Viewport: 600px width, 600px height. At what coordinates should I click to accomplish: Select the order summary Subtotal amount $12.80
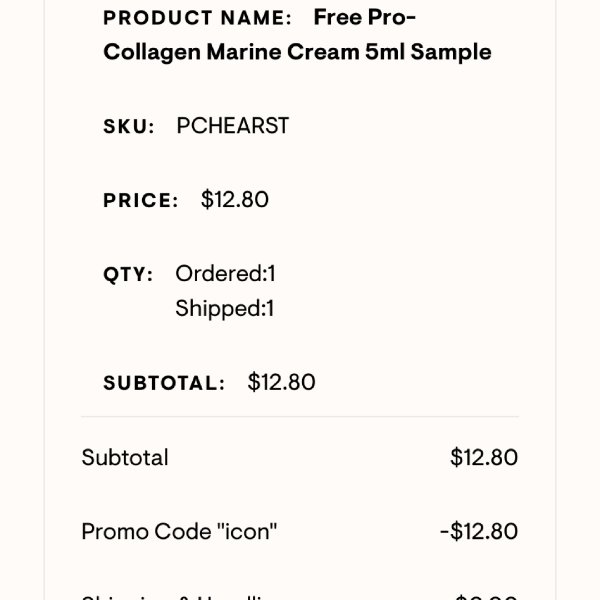484,457
